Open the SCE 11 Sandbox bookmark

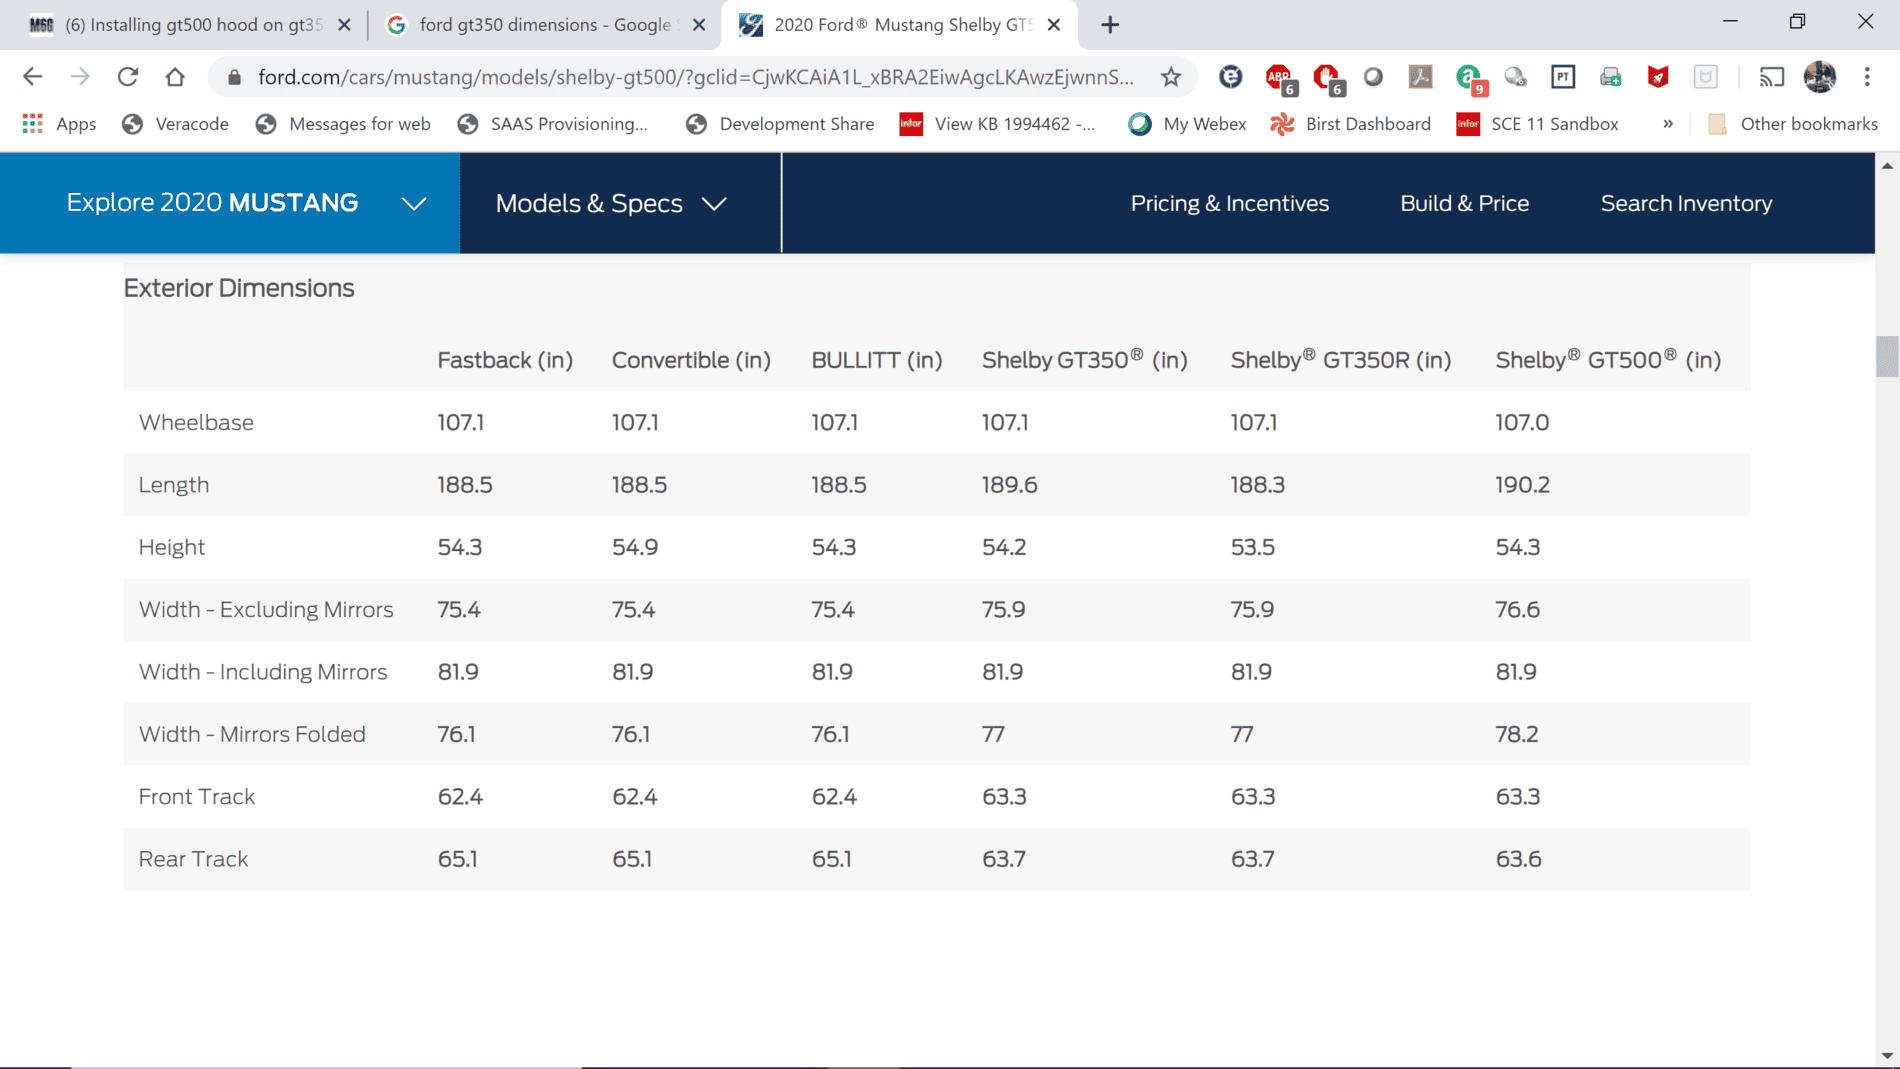1538,124
